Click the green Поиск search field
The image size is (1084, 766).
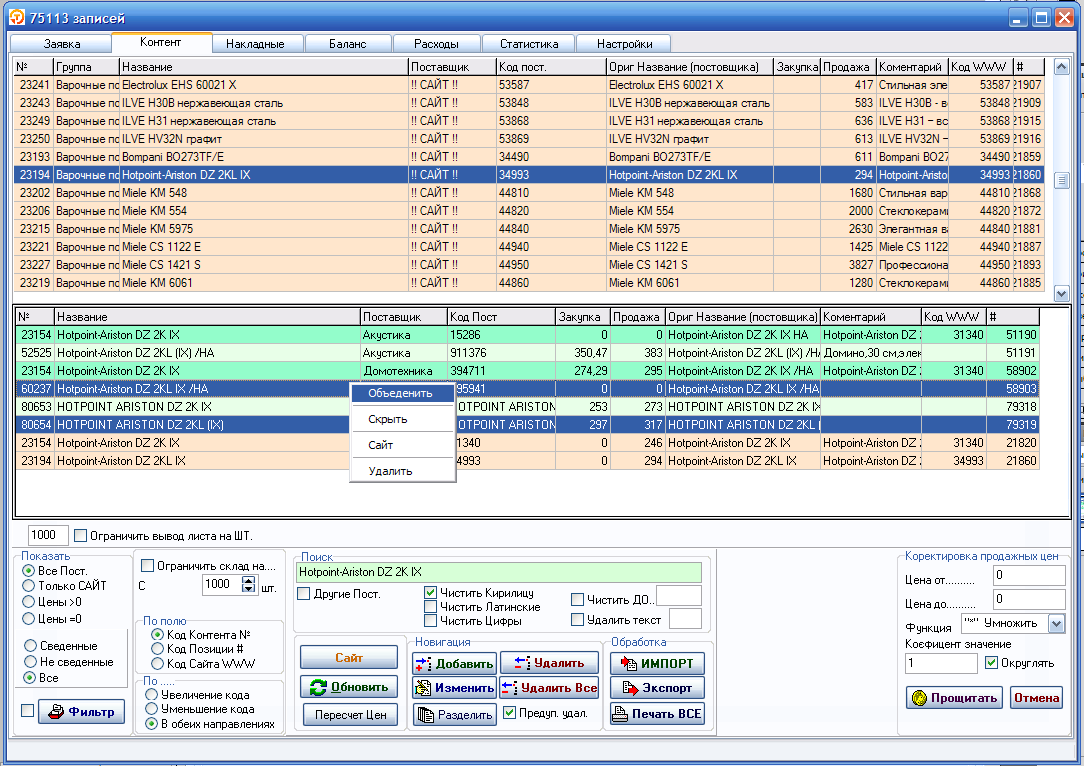[502, 572]
